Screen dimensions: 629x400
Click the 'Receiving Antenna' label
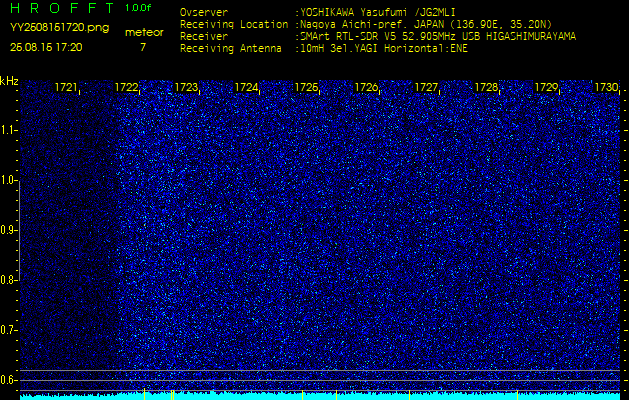(231, 49)
